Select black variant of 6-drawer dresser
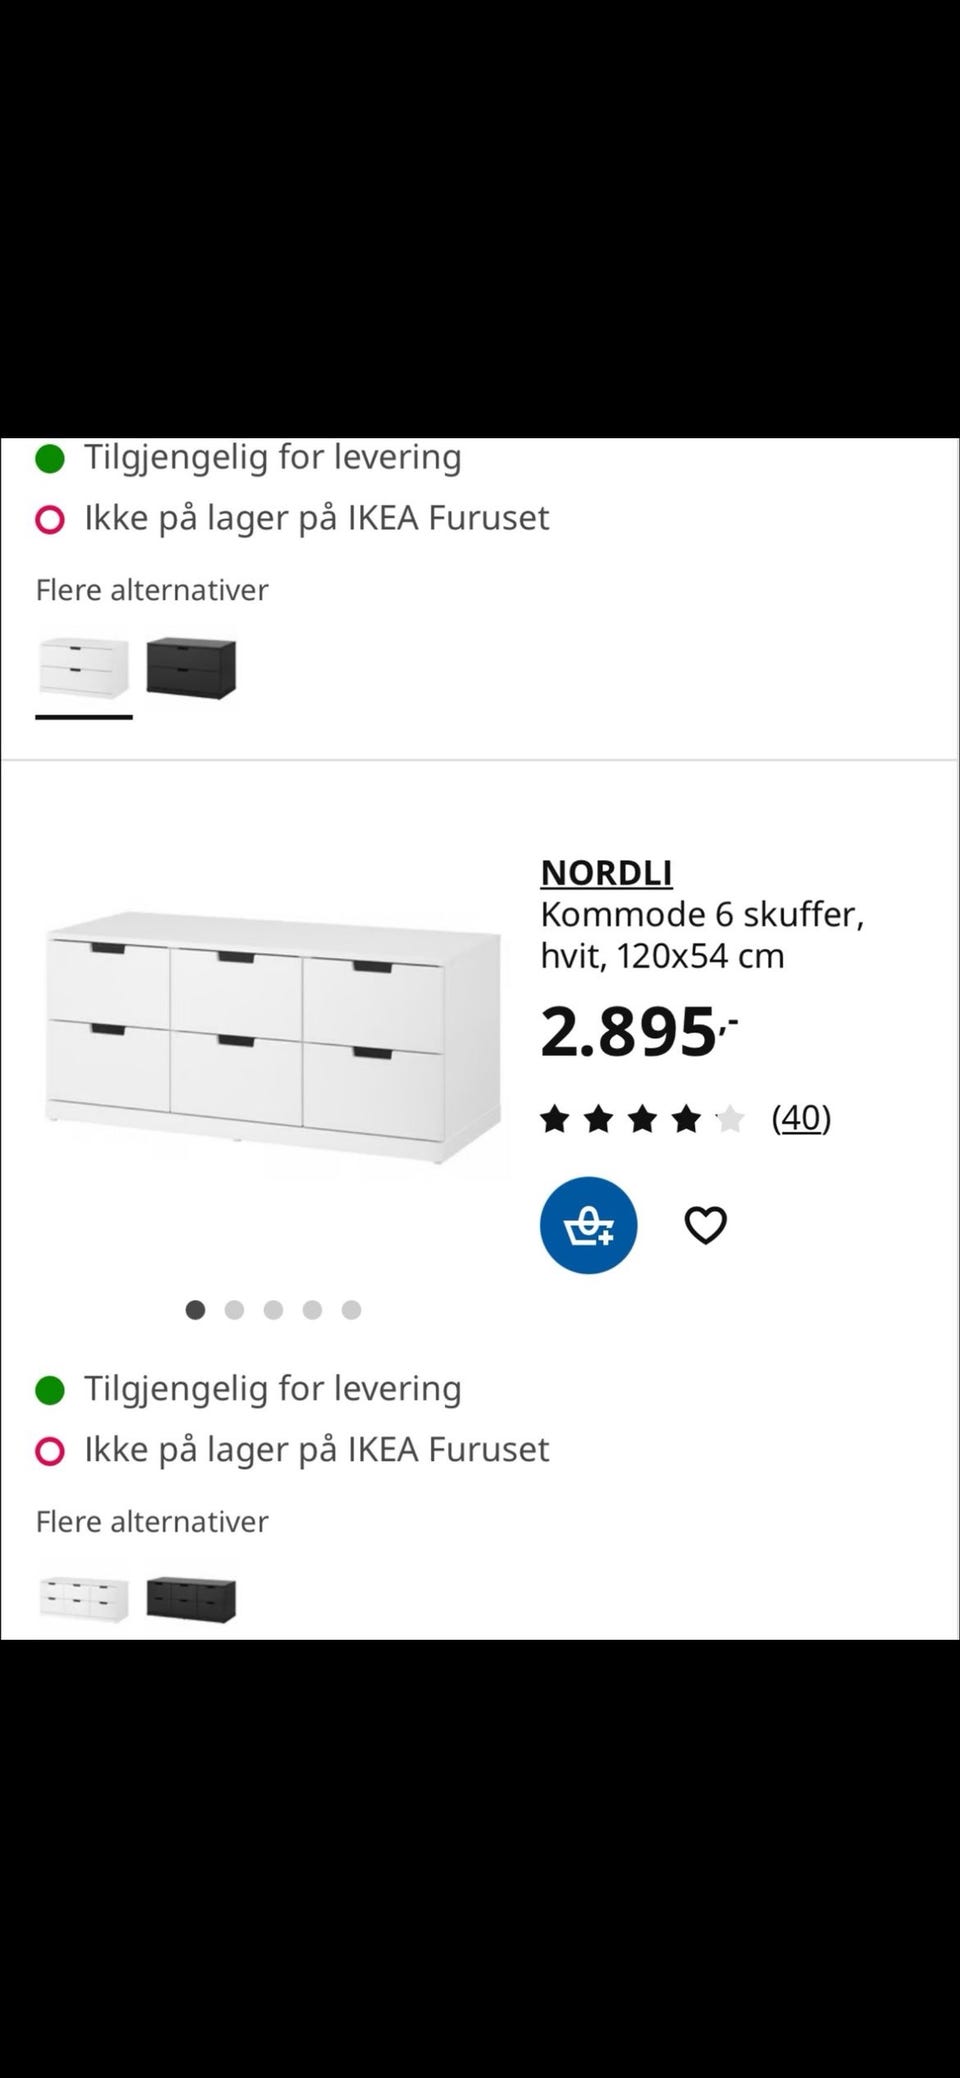The width and height of the screenshot is (960, 2078). (191, 1598)
